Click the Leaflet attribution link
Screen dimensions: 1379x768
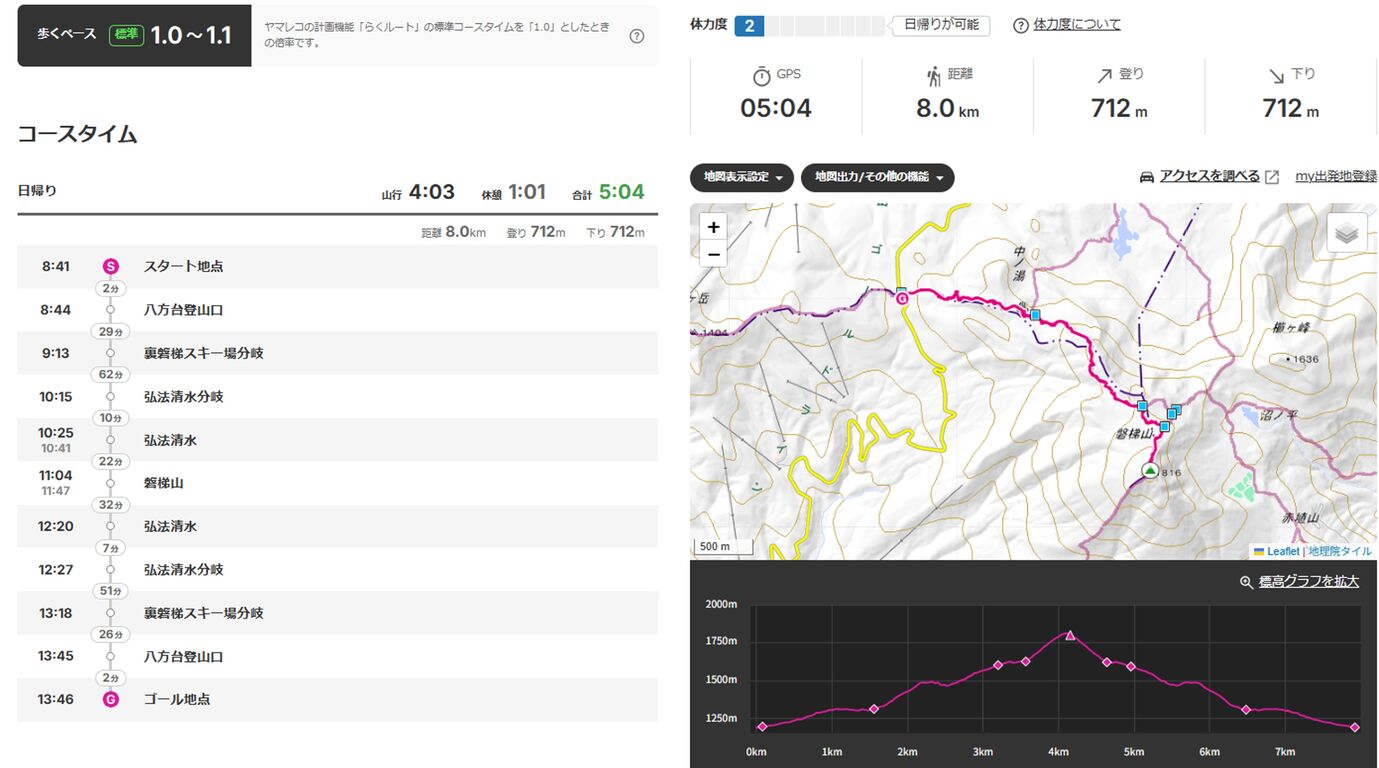1282,551
